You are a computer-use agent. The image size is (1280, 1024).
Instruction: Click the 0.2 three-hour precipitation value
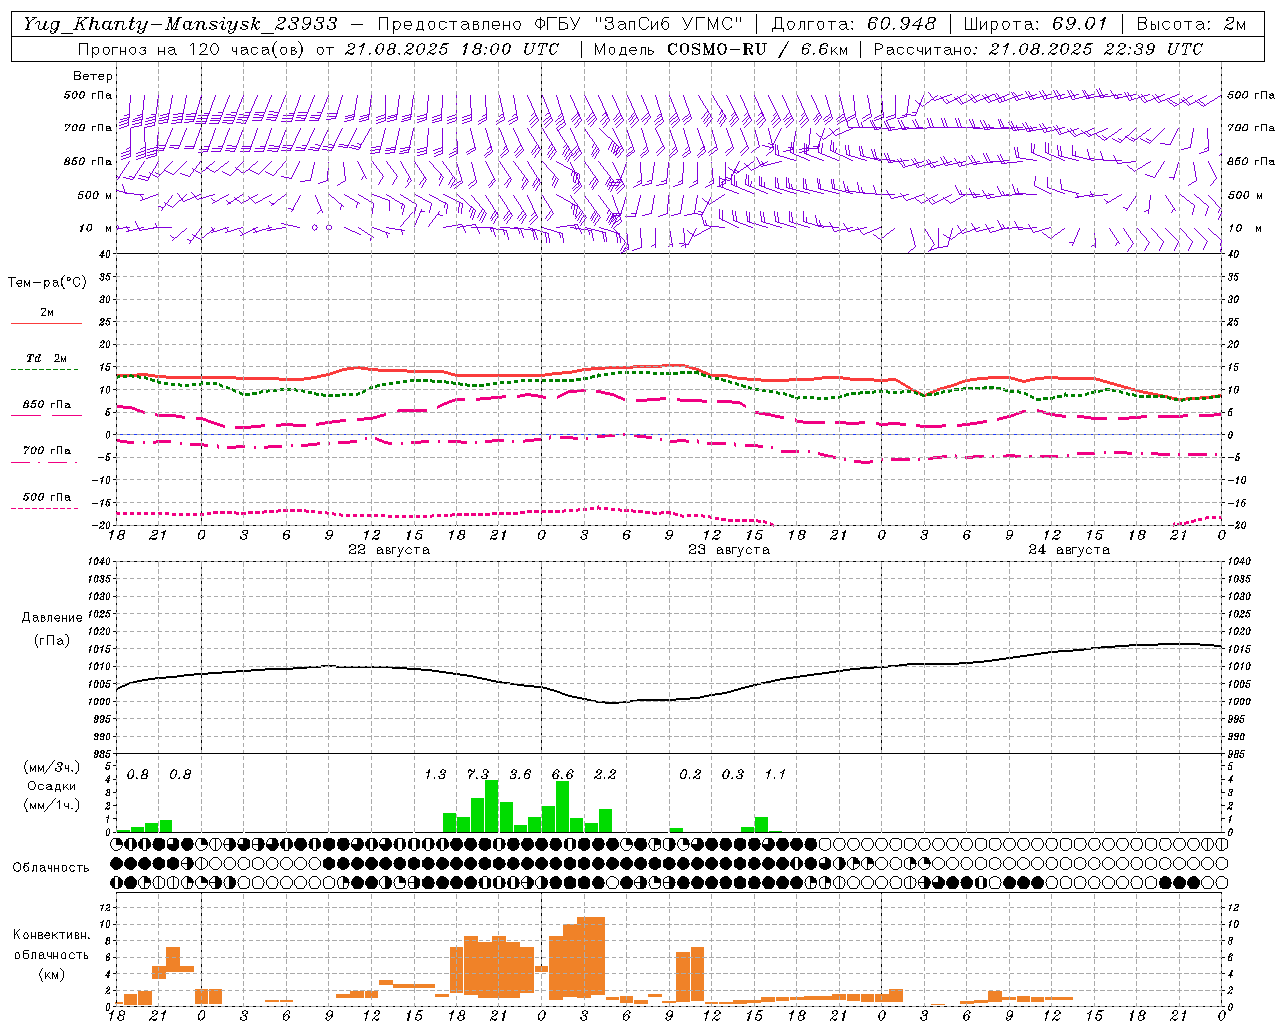(x=690, y=775)
